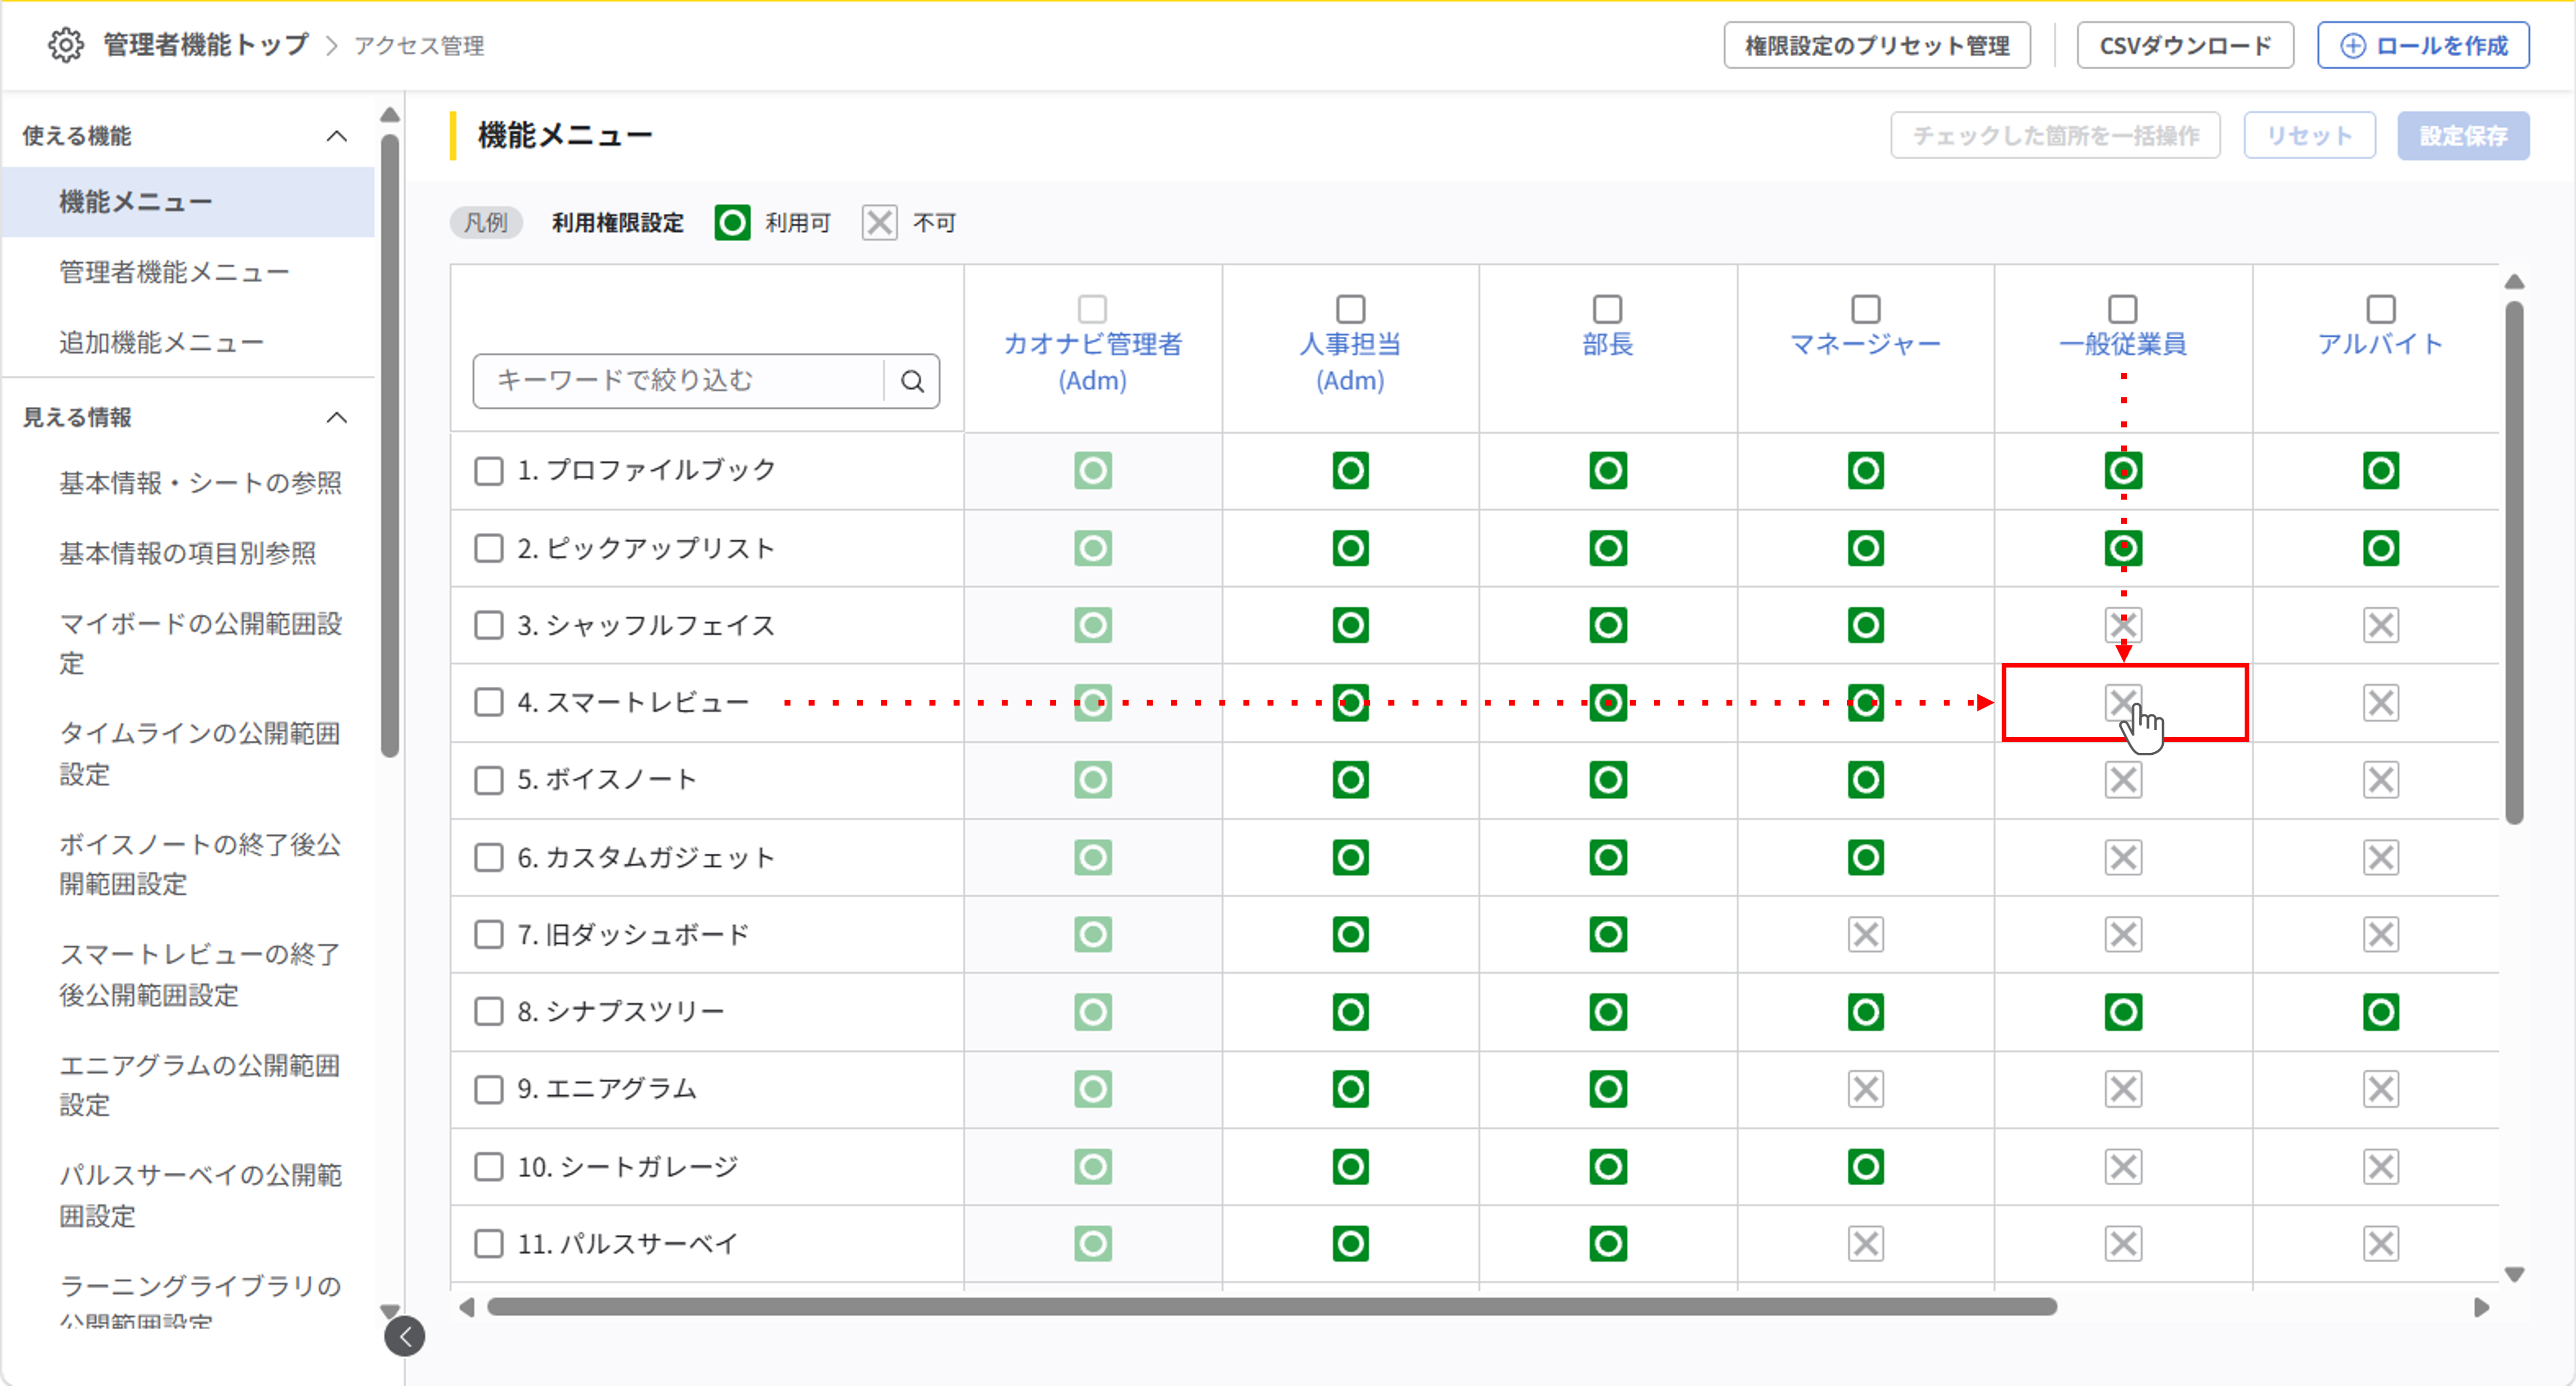Check the 3. シャッフルフェイス row checkbox
The image size is (2576, 1386).
pyautogui.click(x=488, y=626)
